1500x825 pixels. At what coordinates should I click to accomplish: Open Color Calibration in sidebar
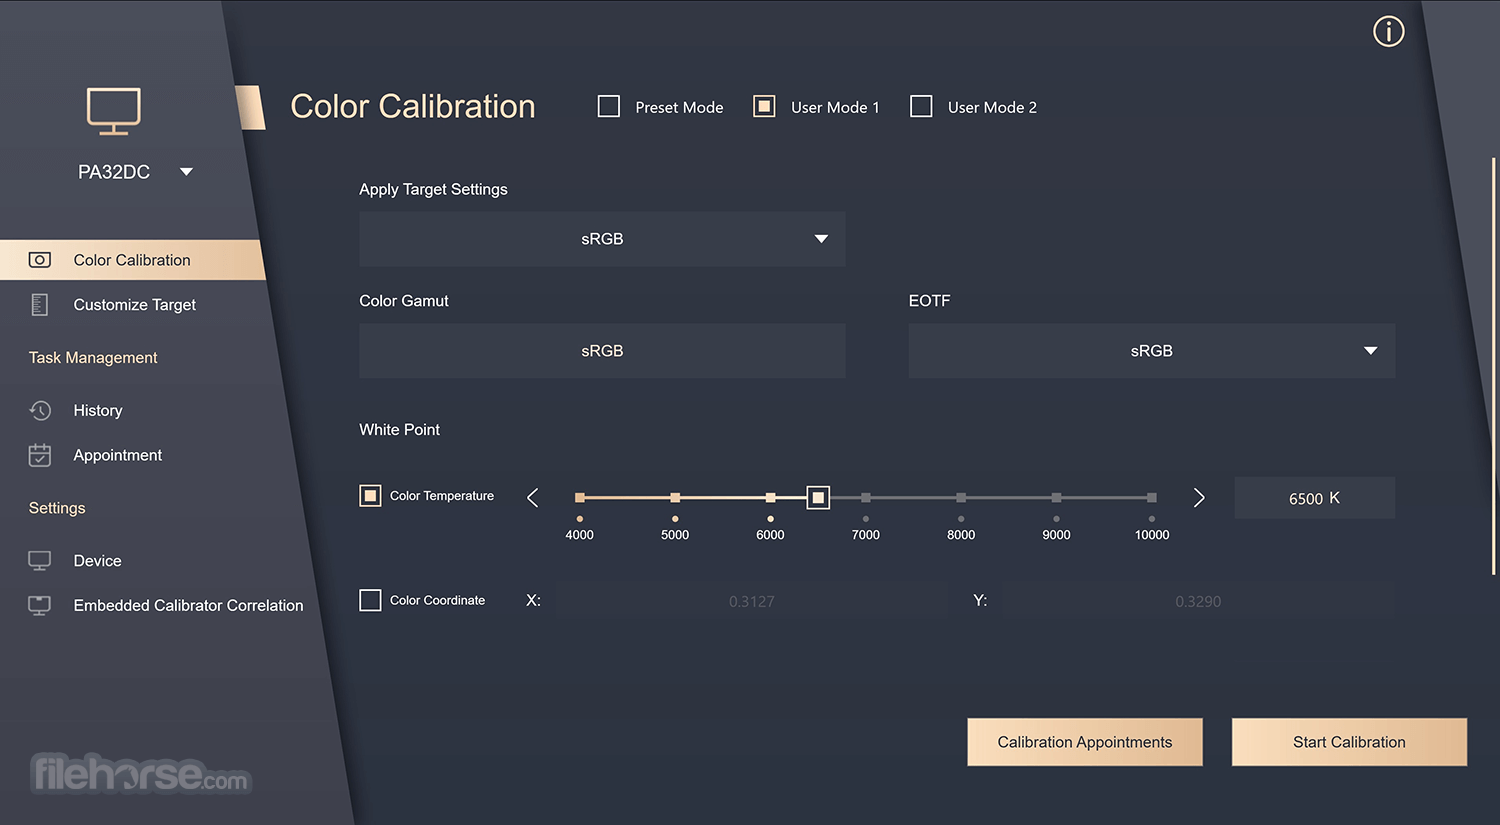(x=132, y=260)
